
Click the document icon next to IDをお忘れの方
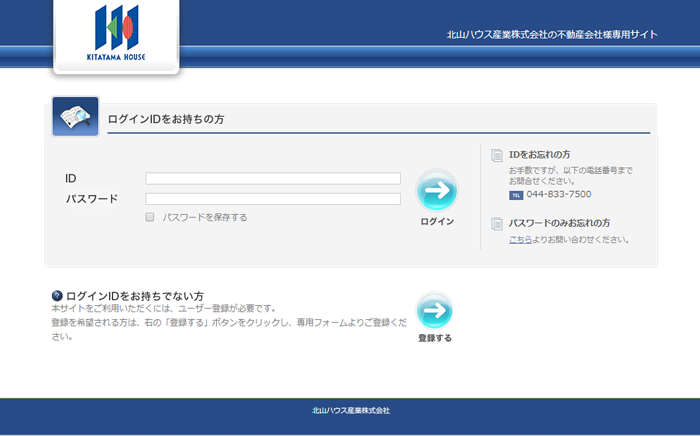click(x=497, y=155)
